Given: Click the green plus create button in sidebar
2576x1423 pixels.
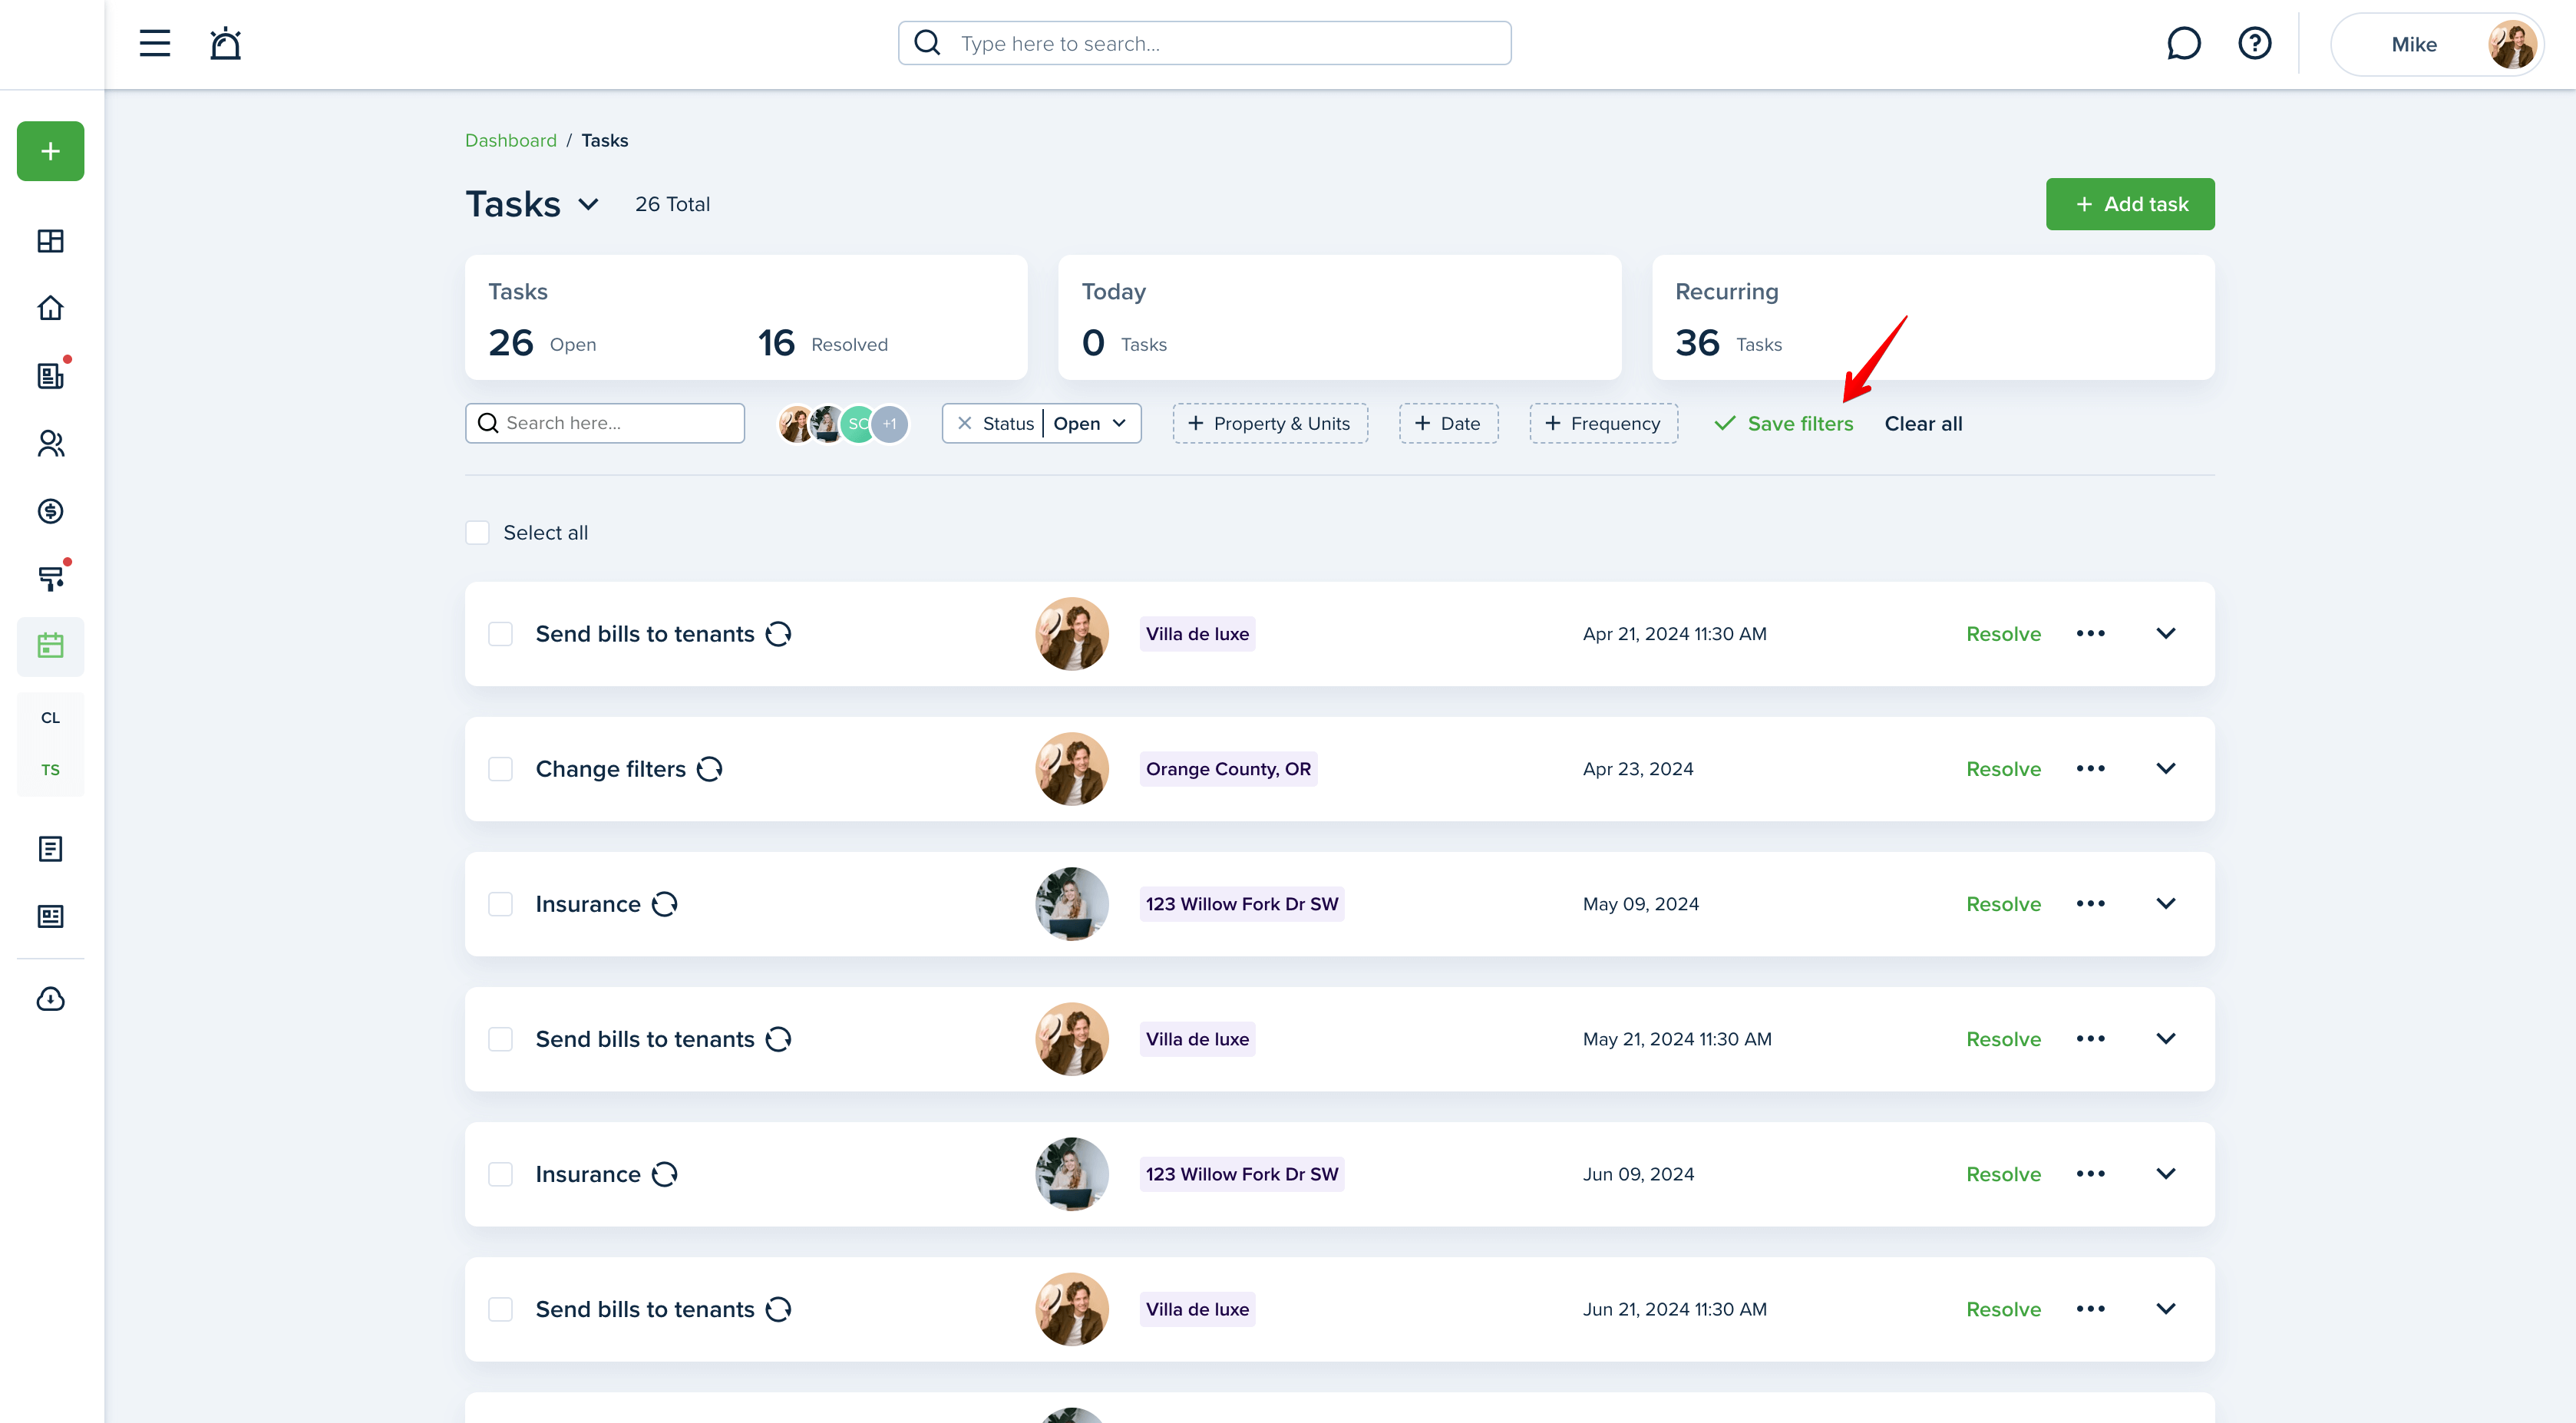Looking at the screenshot, I should [x=50, y=151].
